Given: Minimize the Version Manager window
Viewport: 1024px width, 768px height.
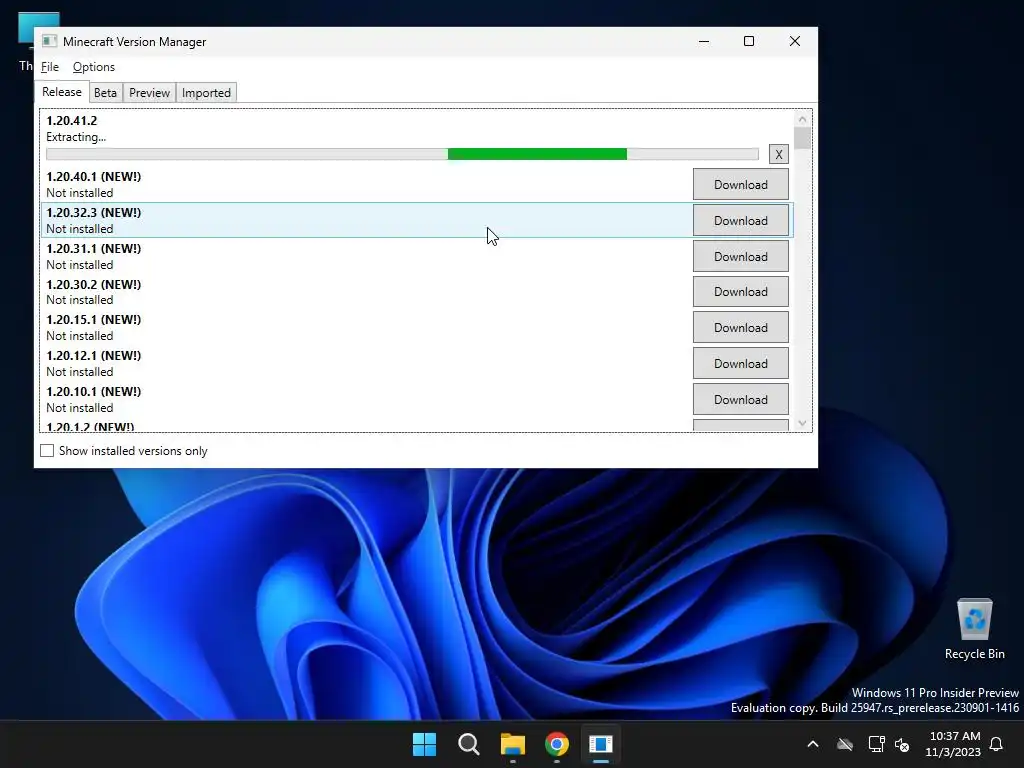Looking at the screenshot, I should point(704,41).
